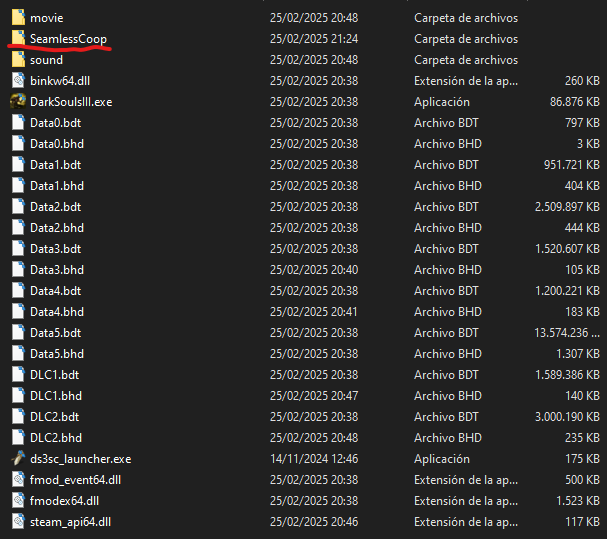Select the file name ds3sc_launcher.exe
The height and width of the screenshot is (539, 607).
point(81,459)
